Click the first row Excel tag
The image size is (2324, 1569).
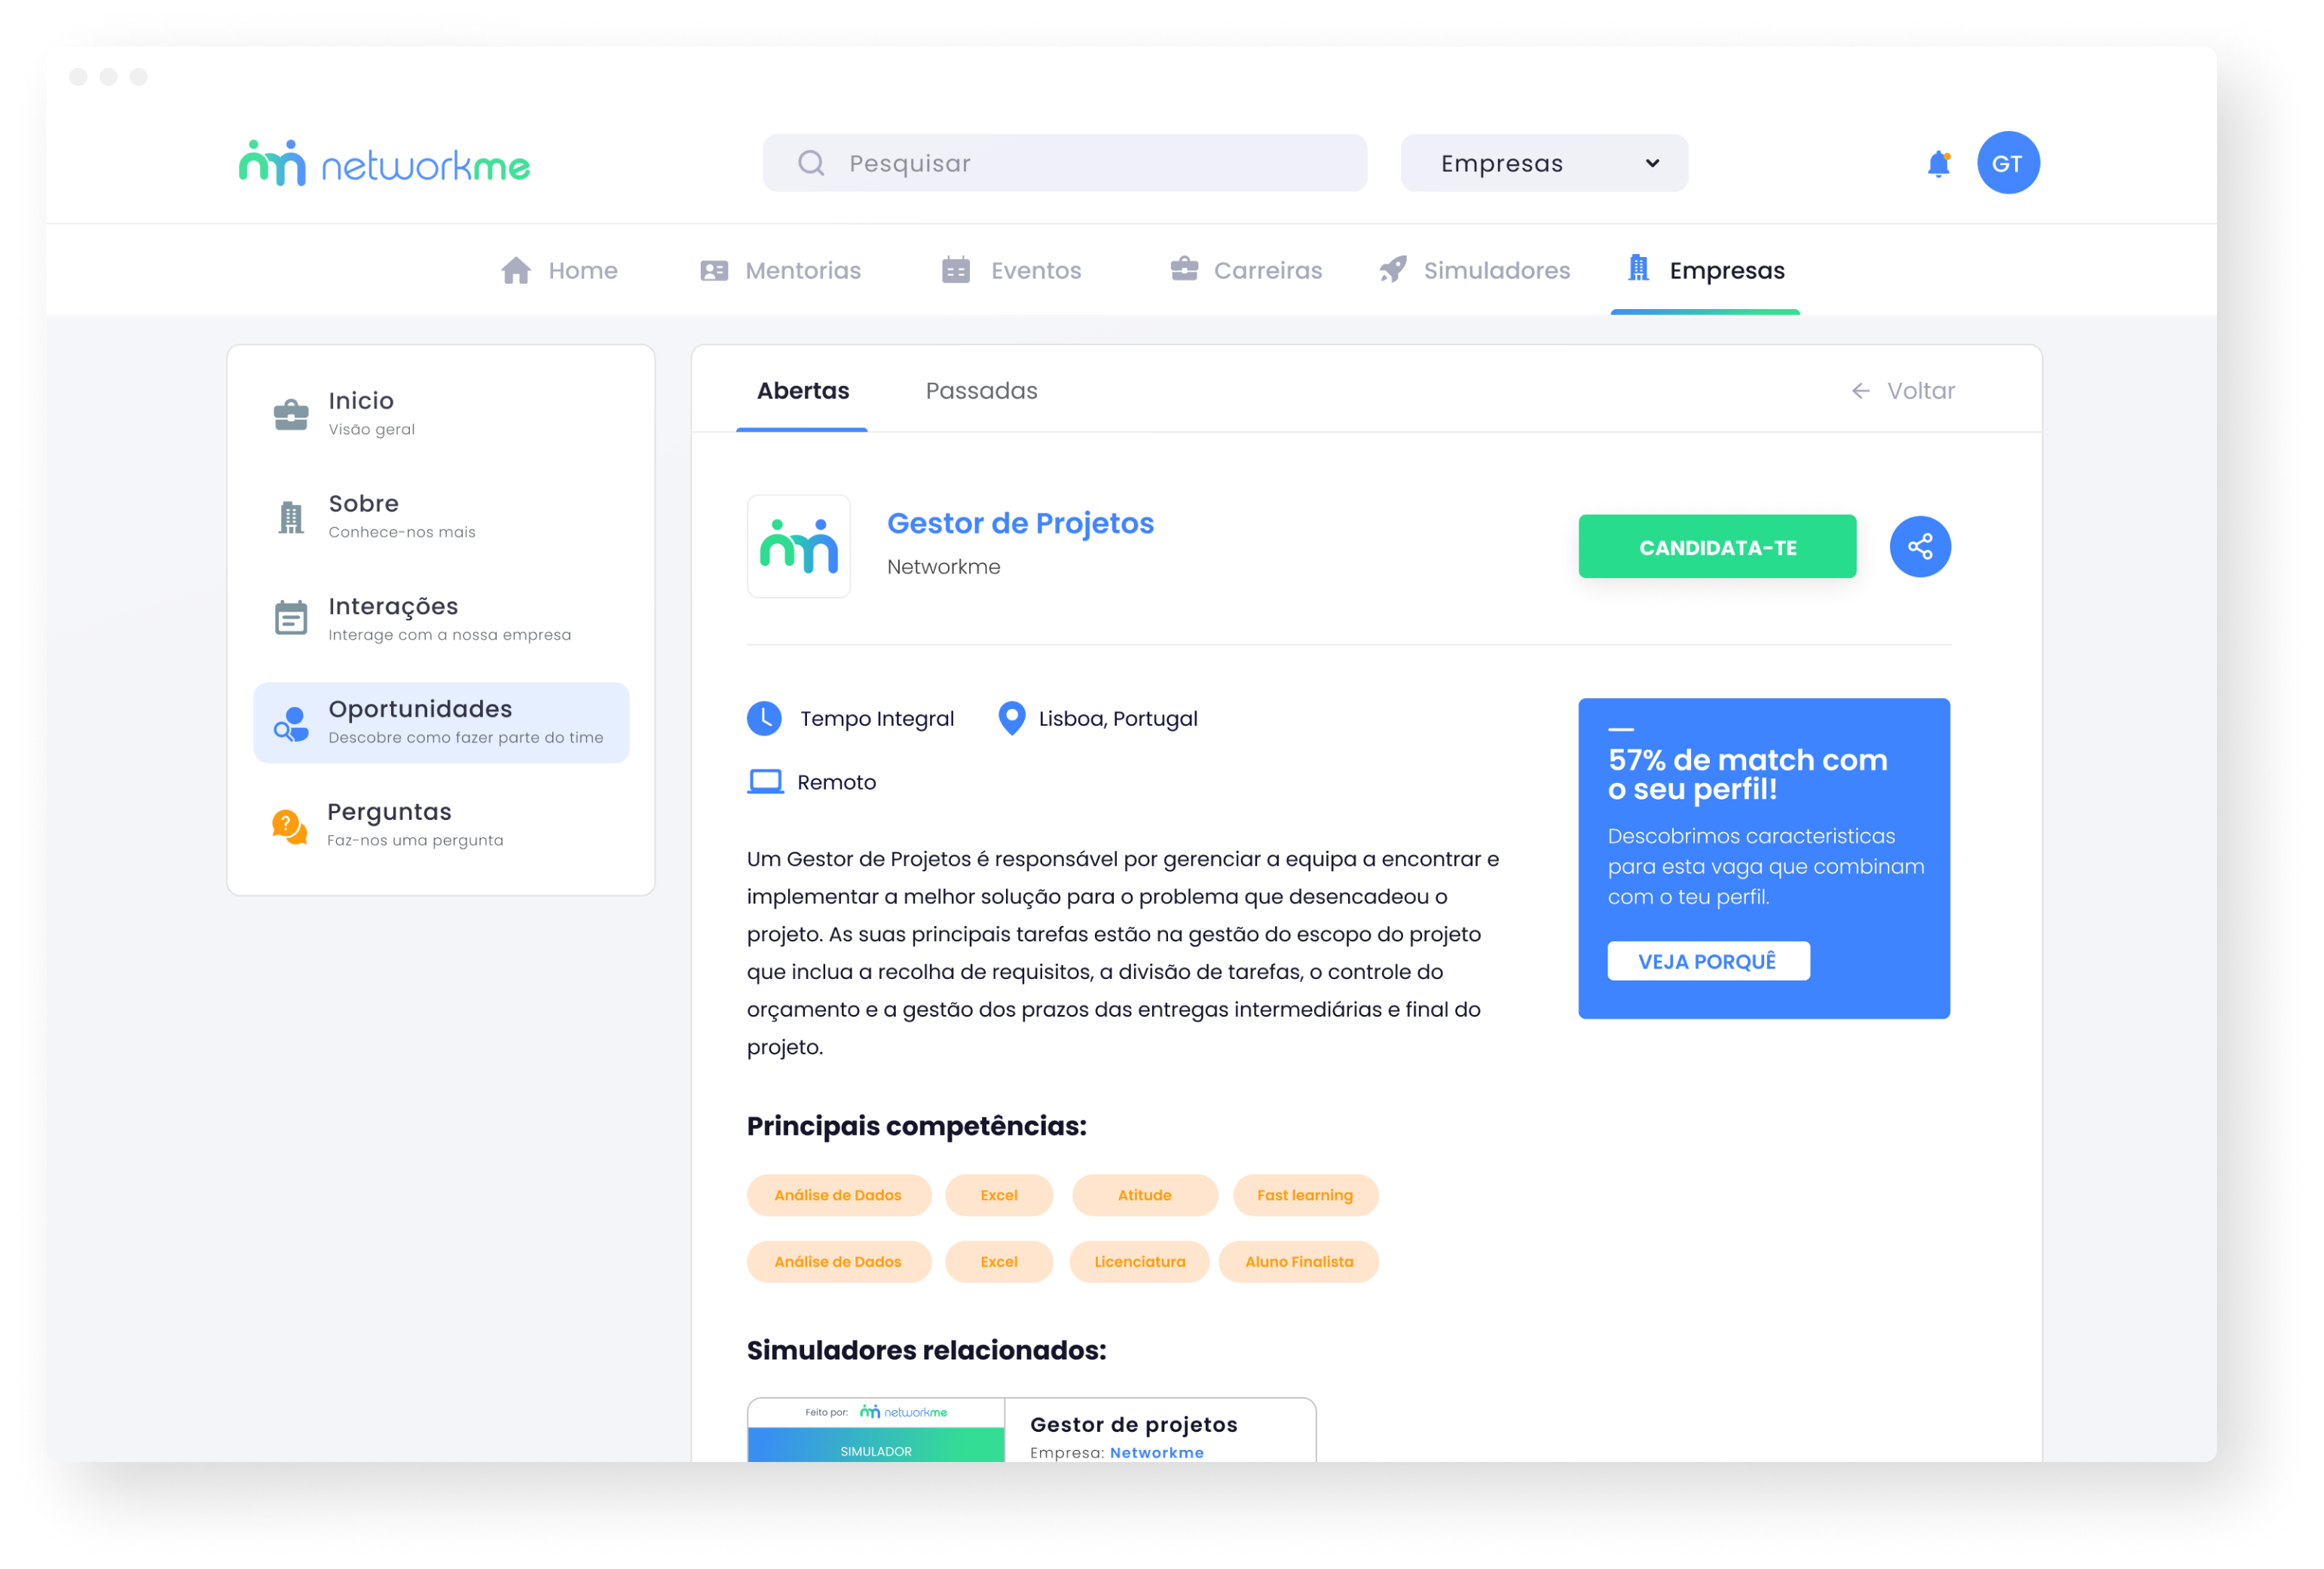pos(998,1195)
